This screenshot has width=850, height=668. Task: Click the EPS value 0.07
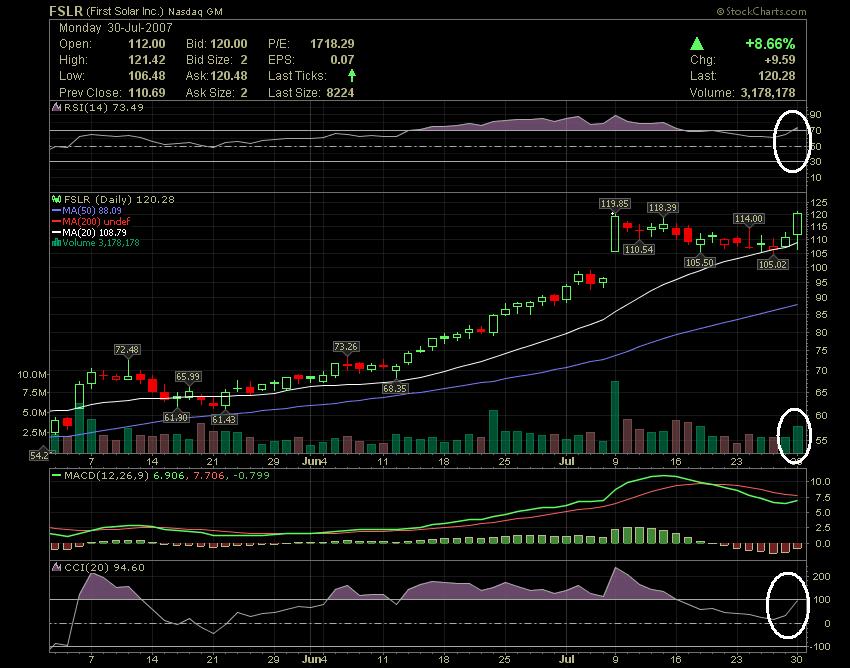click(x=342, y=60)
